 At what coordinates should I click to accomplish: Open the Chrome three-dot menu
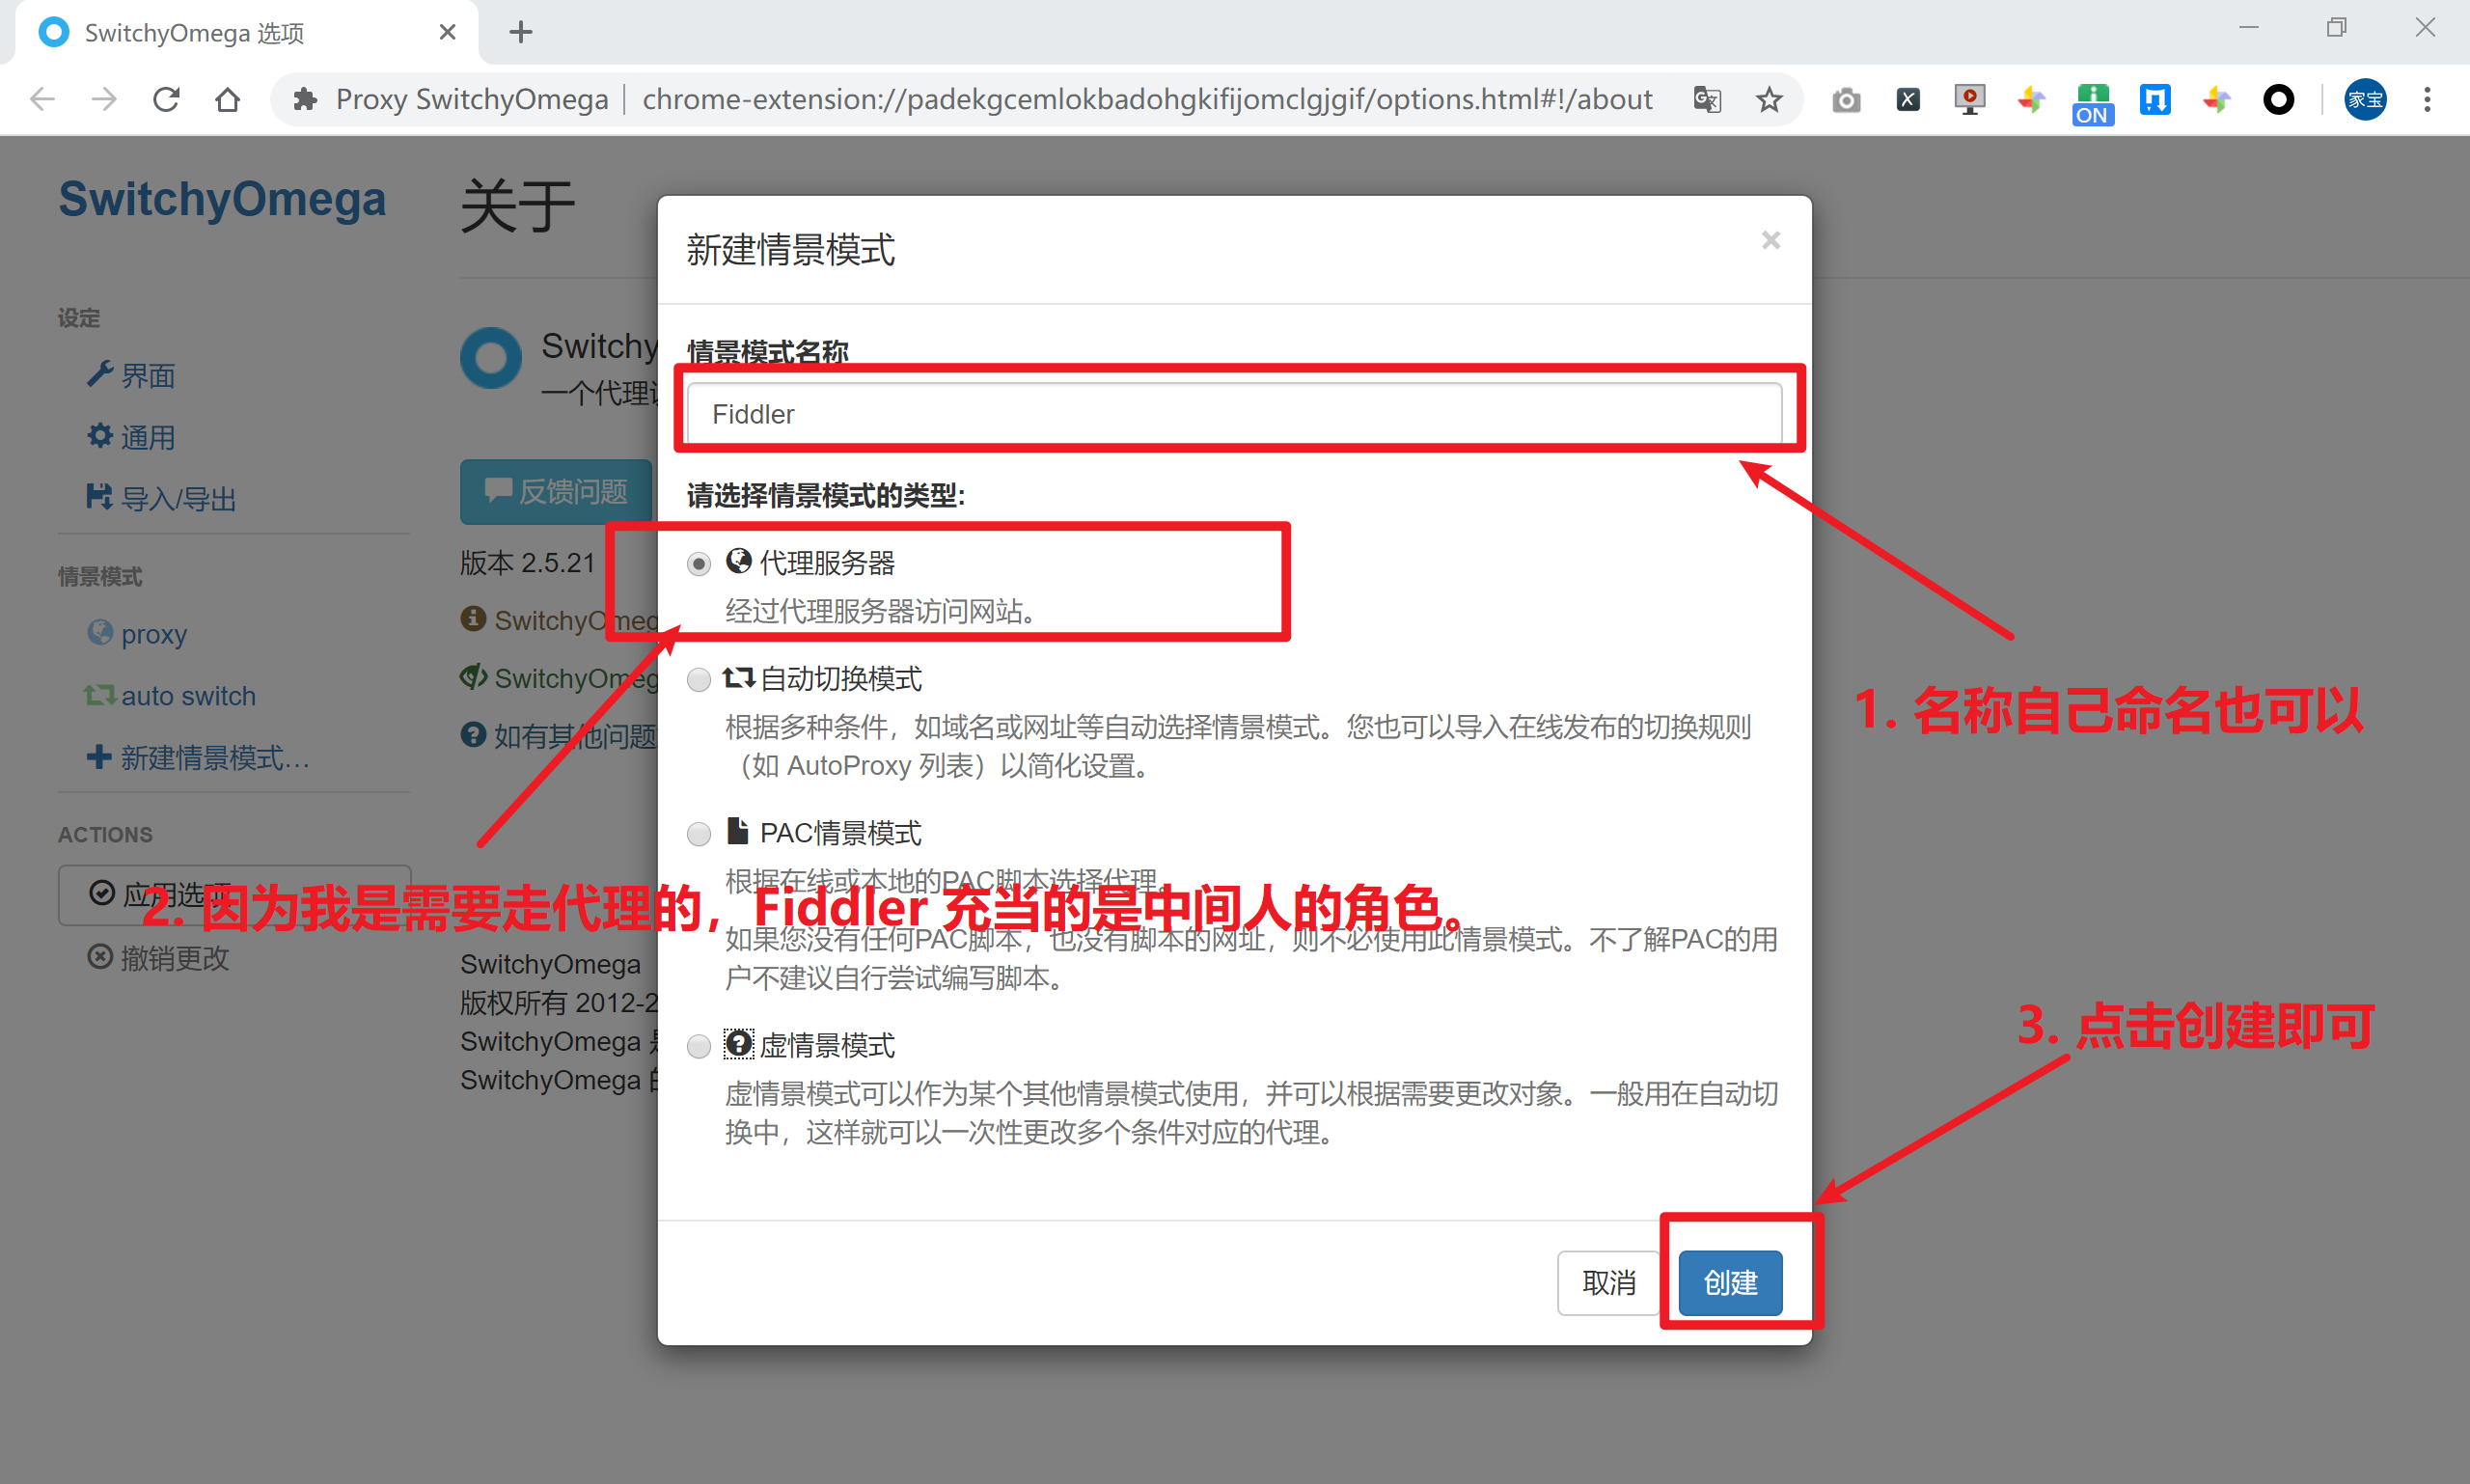pos(2427,99)
